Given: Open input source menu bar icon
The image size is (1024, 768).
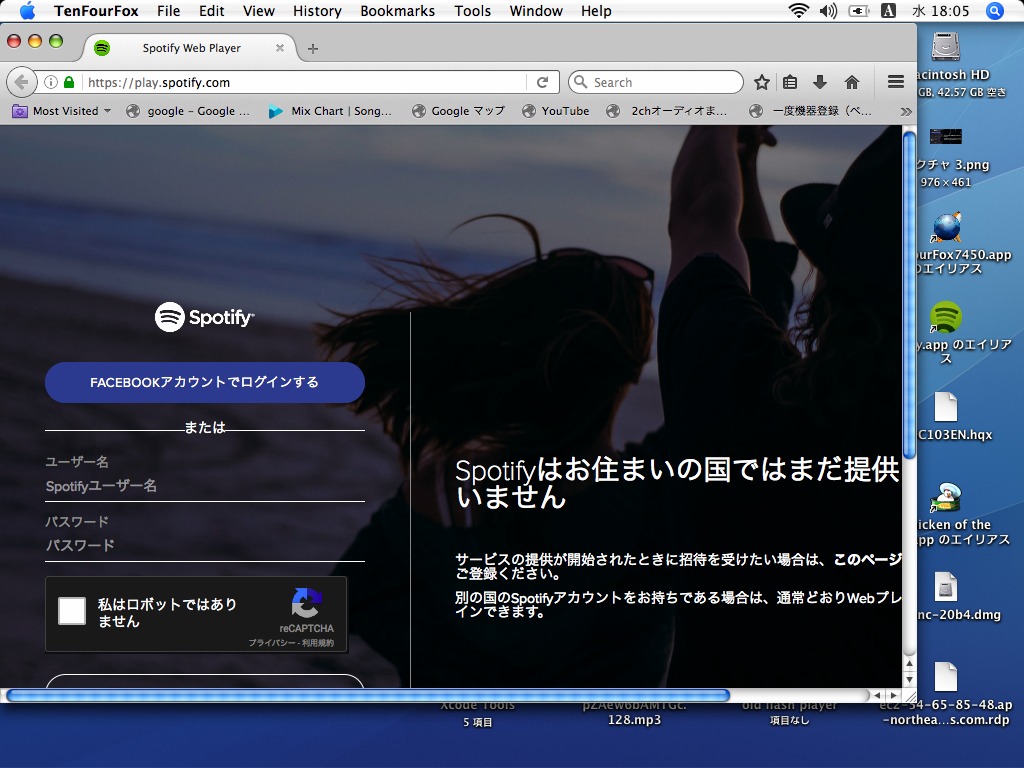Looking at the screenshot, I should [888, 11].
